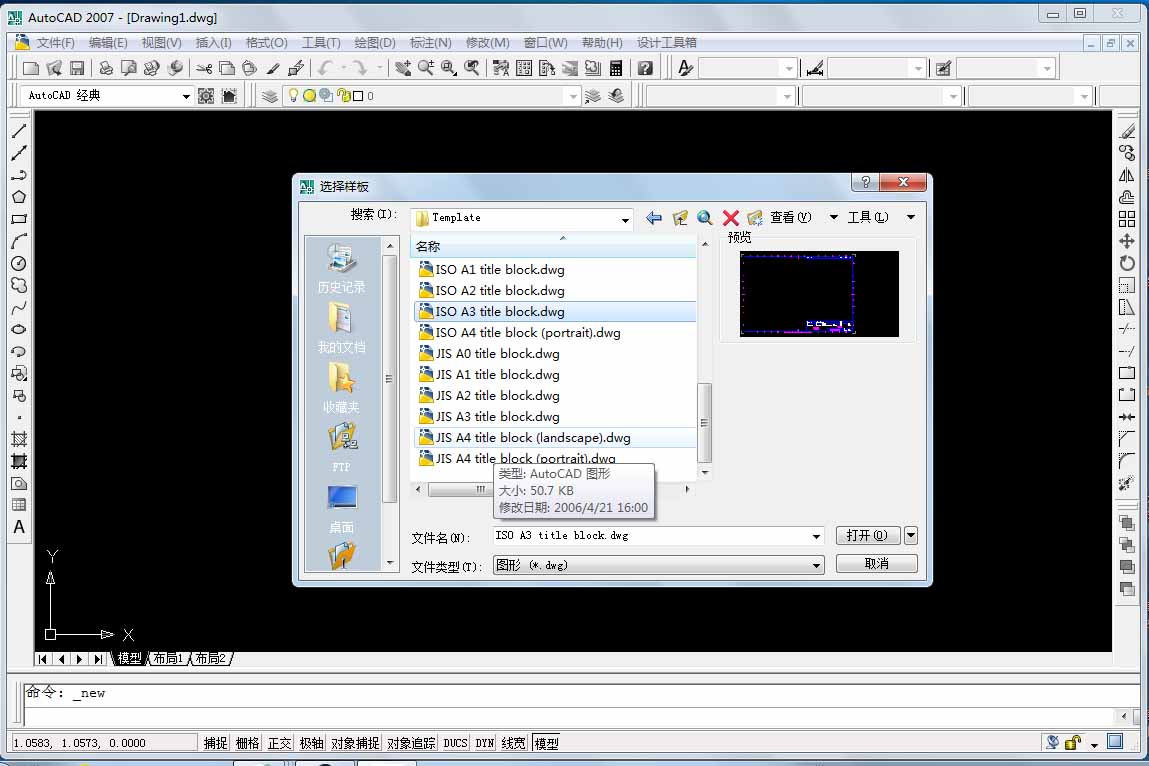Viewport: 1149px width, 766px height.
Task: Open 历史记录 history in dialog sidebar
Action: click(x=341, y=269)
